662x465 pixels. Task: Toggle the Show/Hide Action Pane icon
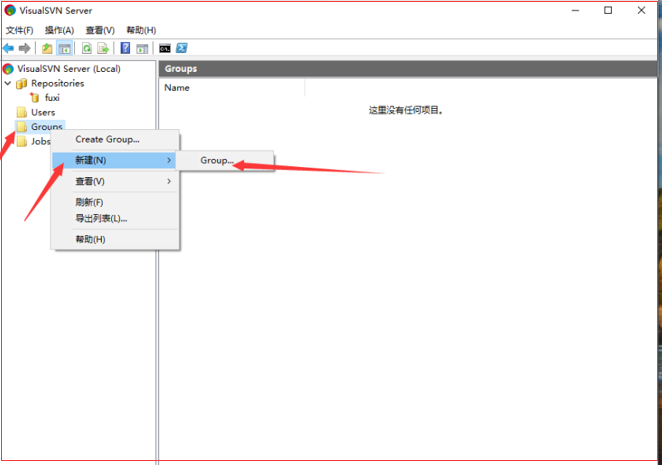click(142, 48)
